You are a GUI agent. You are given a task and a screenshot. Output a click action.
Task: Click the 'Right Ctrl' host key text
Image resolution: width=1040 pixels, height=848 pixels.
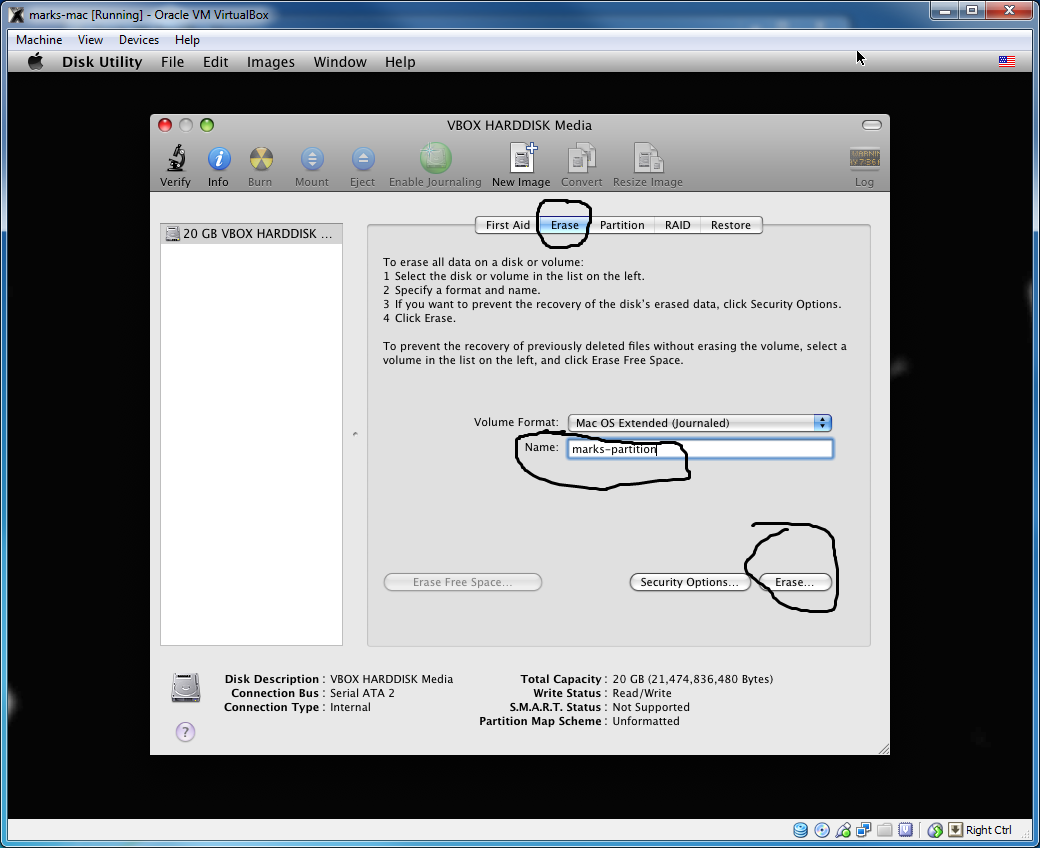coord(988,830)
